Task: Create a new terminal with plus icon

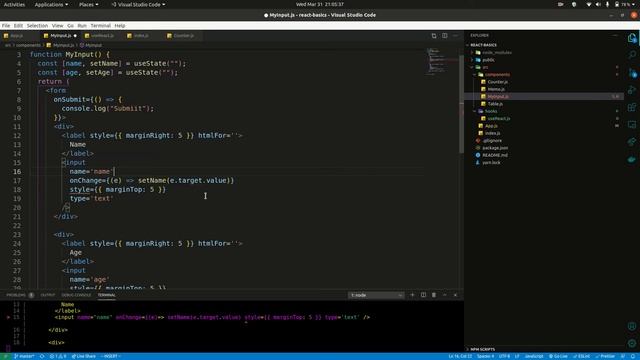Action: click(412, 295)
